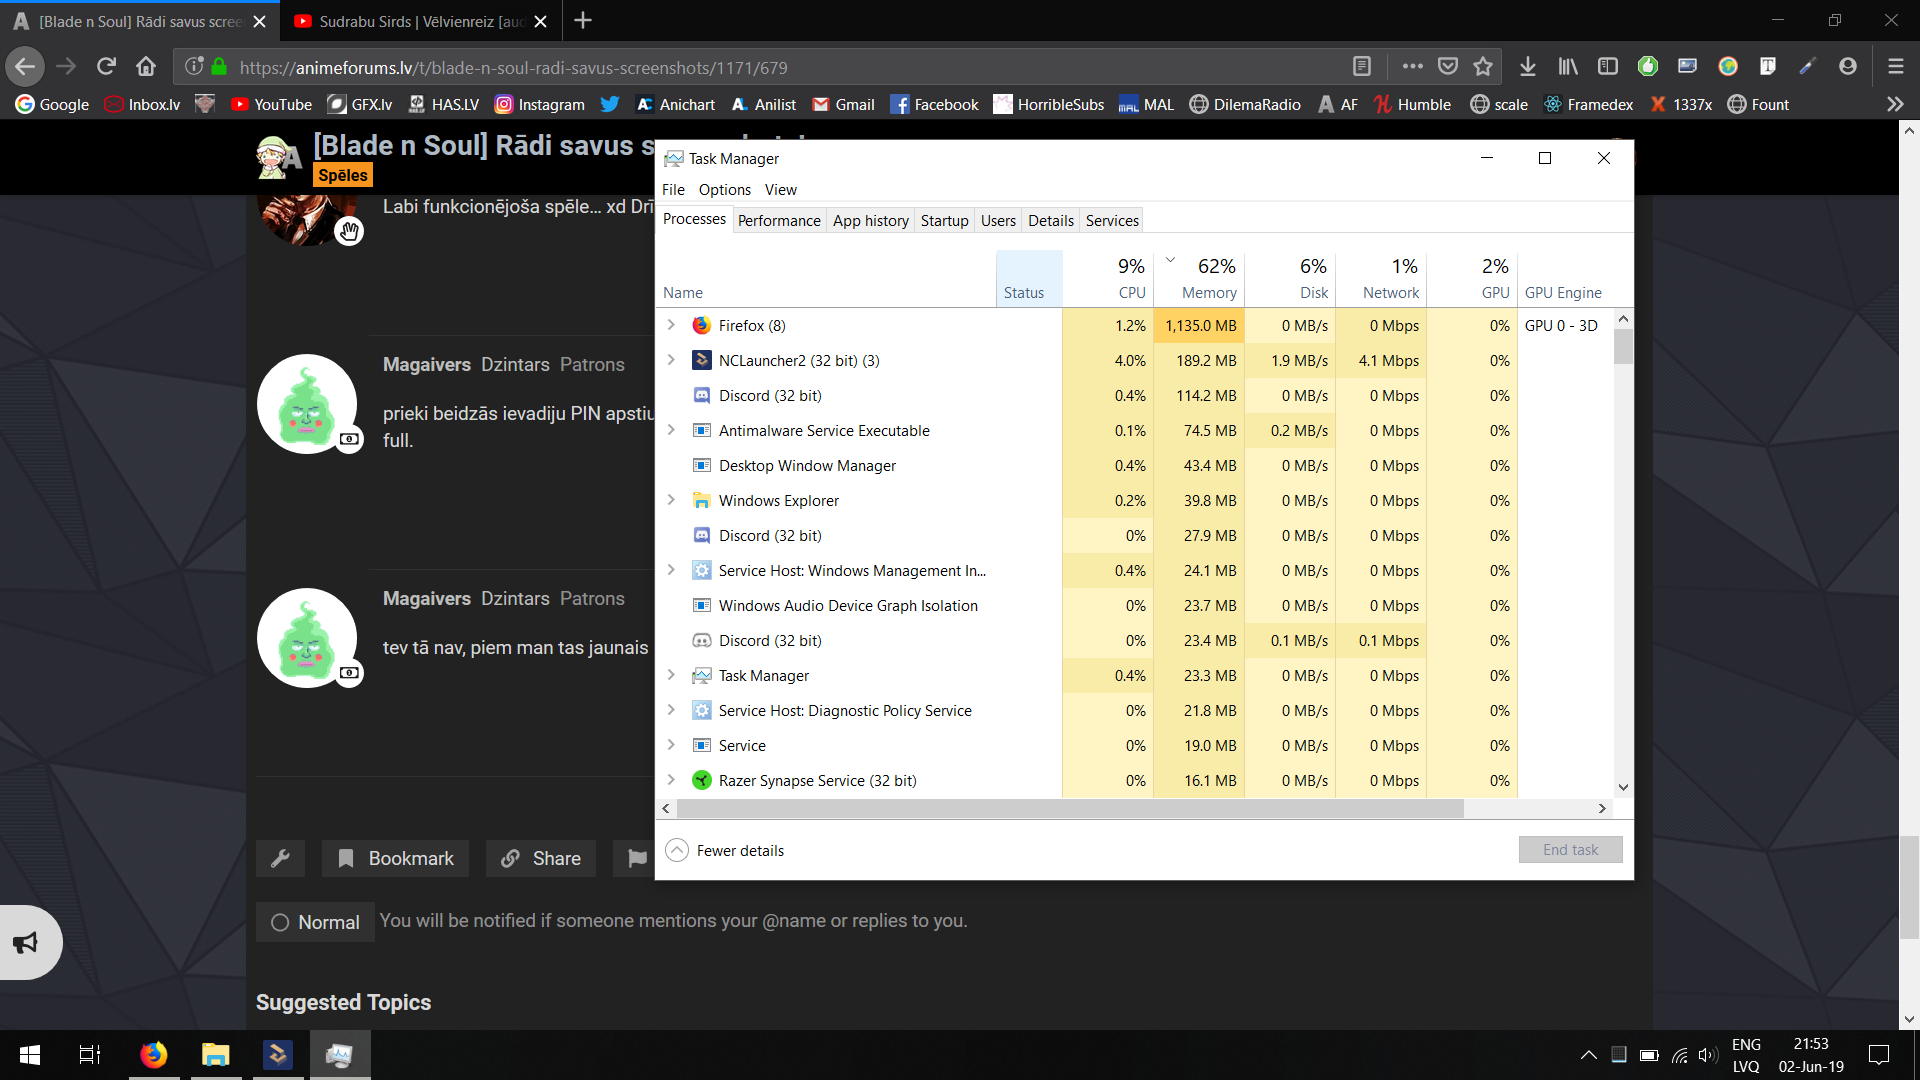Bookmark page with star icon
Image resolution: width=1920 pixels, height=1080 pixels.
point(1483,67)
